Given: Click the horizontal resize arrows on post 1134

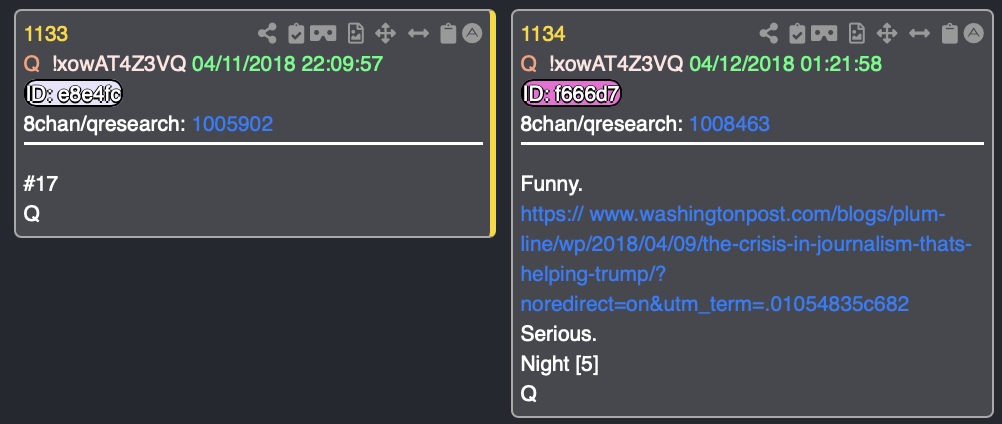Looking at the screenshot, I should coord(919,33).
